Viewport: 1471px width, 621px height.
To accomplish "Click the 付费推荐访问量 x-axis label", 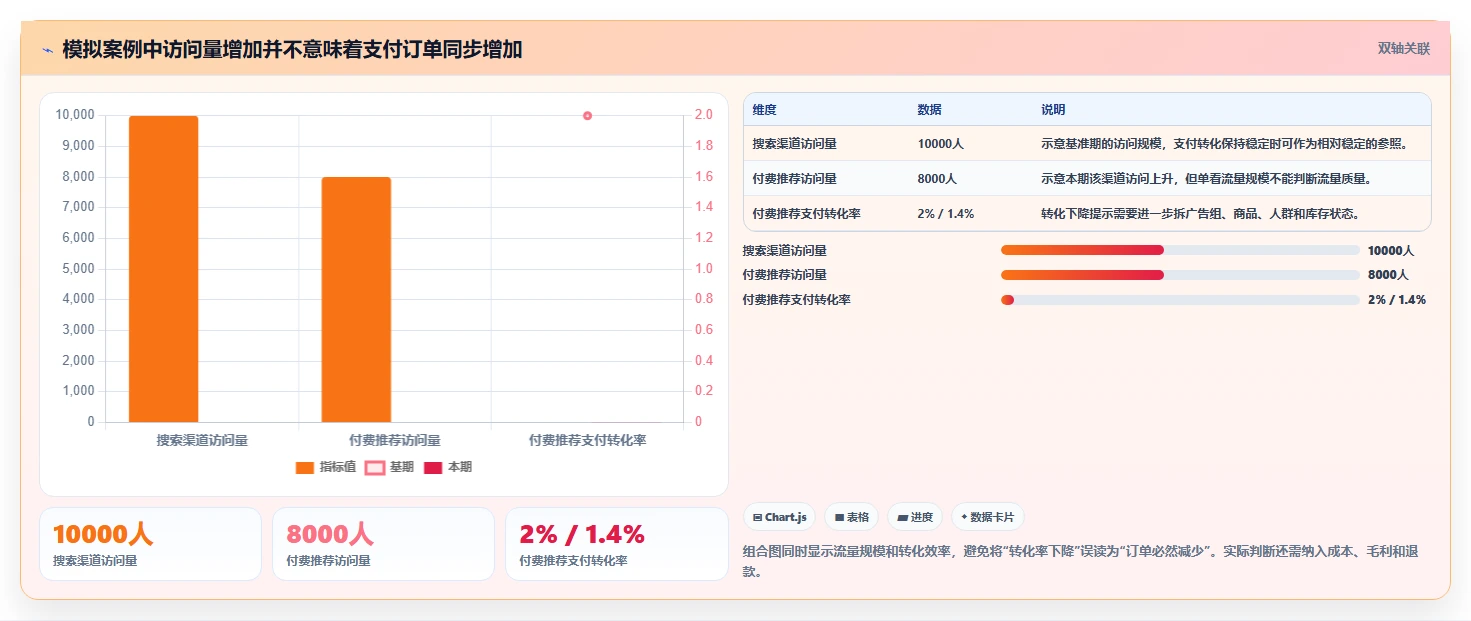I will pos(395,440).
